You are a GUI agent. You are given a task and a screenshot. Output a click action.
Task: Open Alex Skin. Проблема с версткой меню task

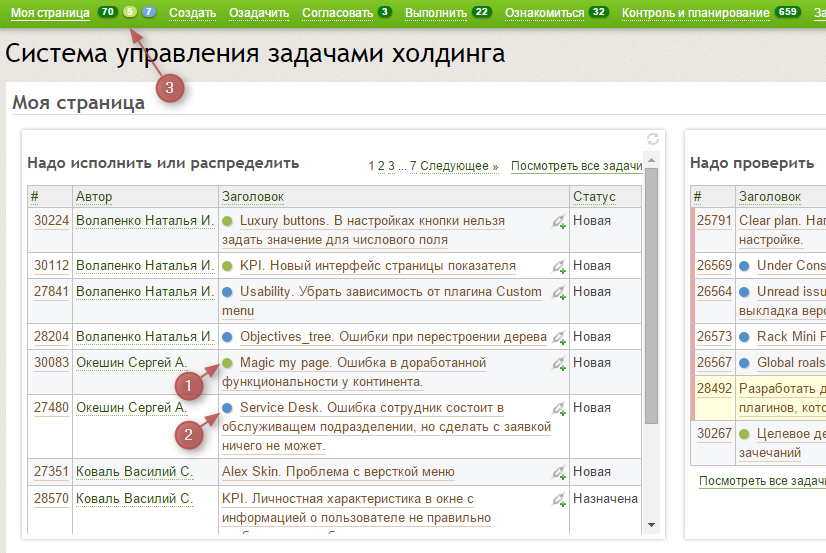pos(338,471)
